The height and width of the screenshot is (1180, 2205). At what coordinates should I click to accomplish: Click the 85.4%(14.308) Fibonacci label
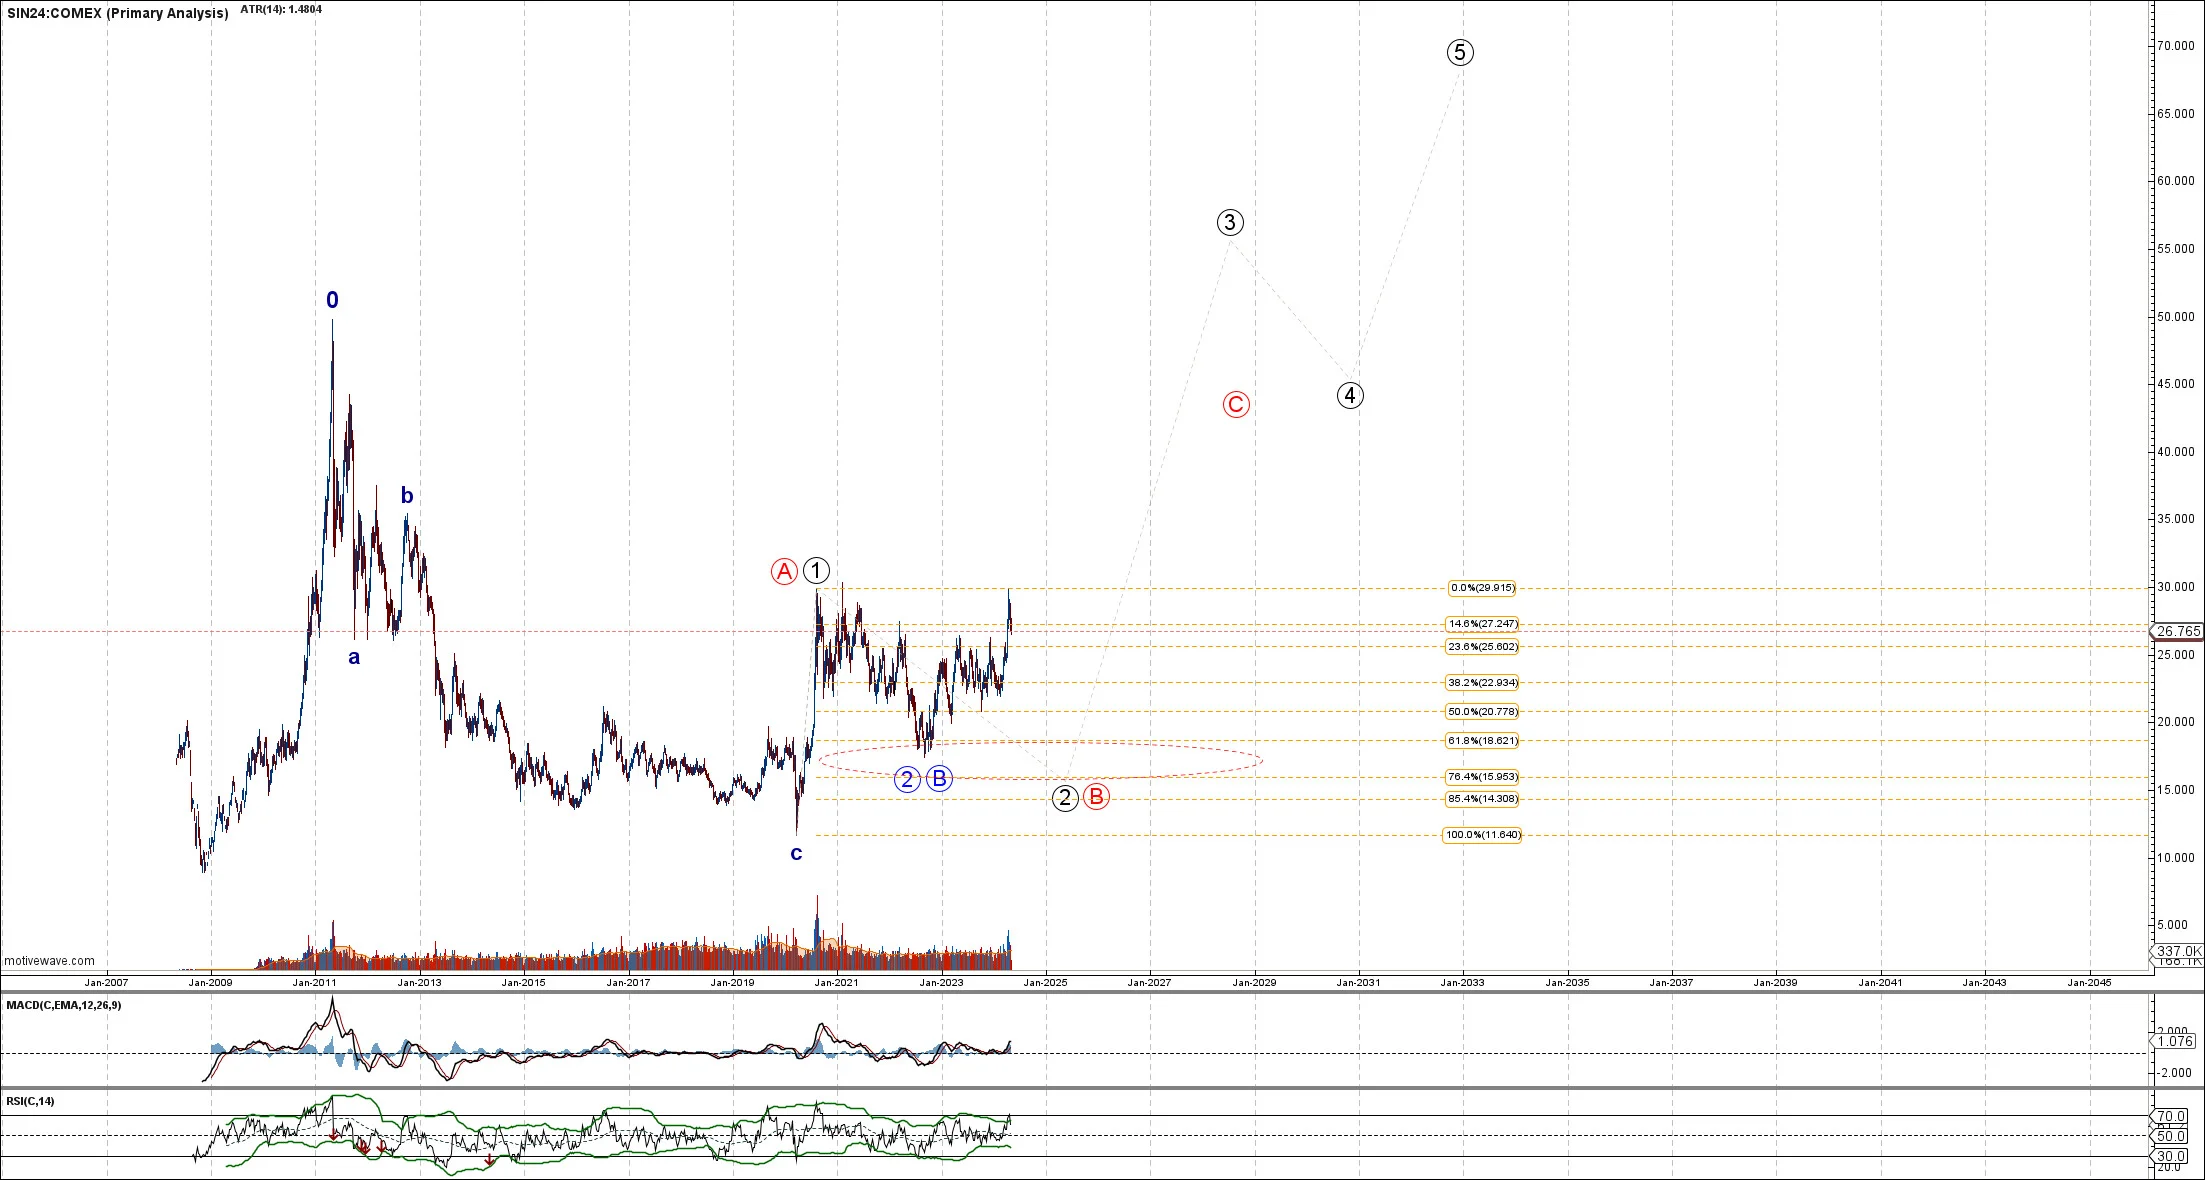1482,799
